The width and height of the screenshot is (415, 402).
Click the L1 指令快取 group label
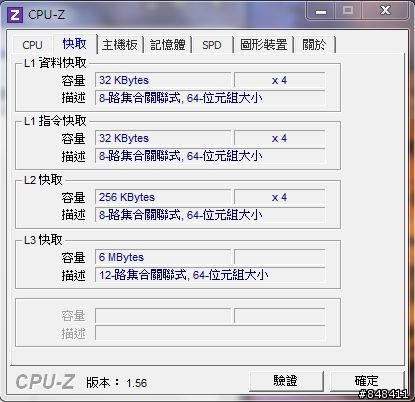pyautogui.click(x=55, y=121)
